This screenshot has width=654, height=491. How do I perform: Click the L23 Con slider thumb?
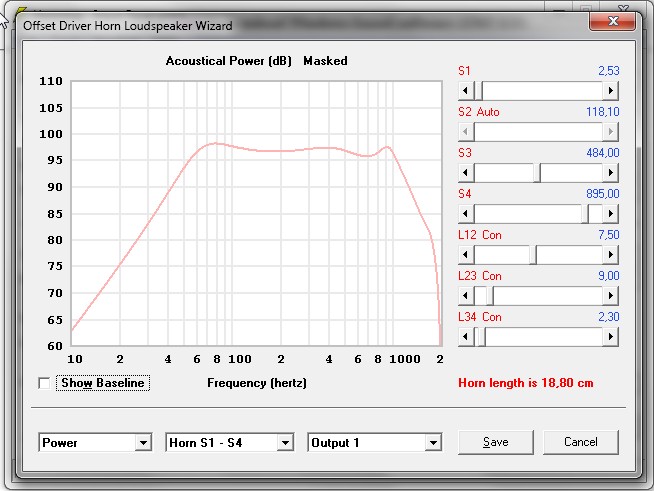(490, 296)
